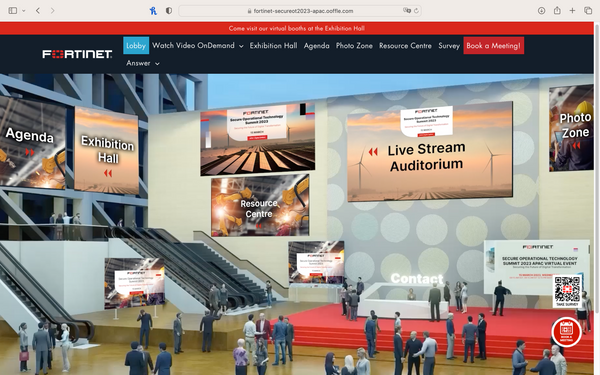Click the red Book a Meeting calendar icon

pos(566,331)
